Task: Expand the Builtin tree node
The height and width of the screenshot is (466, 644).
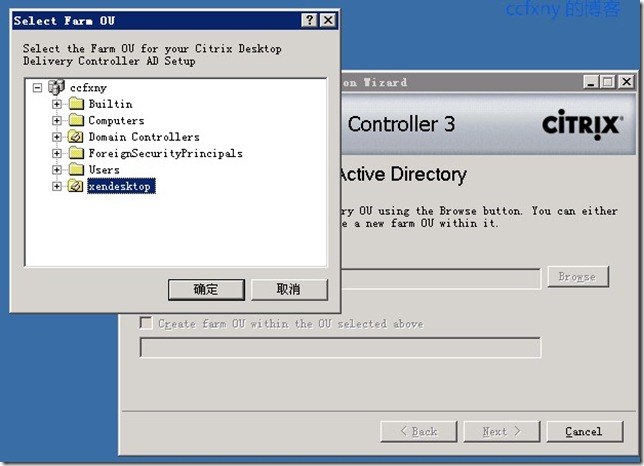Action: (x=57, y=104)
